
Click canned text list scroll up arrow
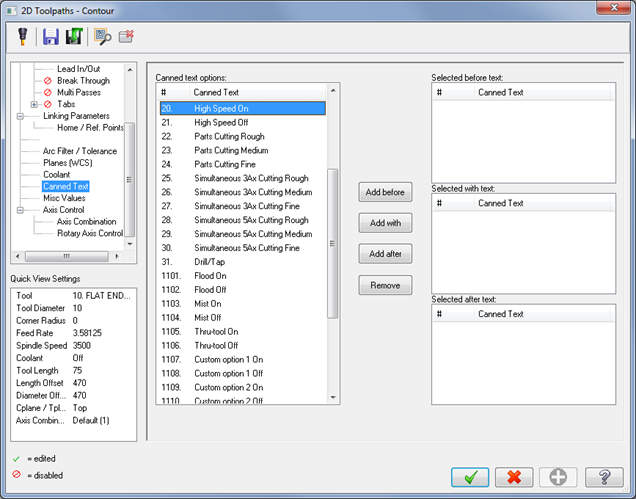coord(333,90)
